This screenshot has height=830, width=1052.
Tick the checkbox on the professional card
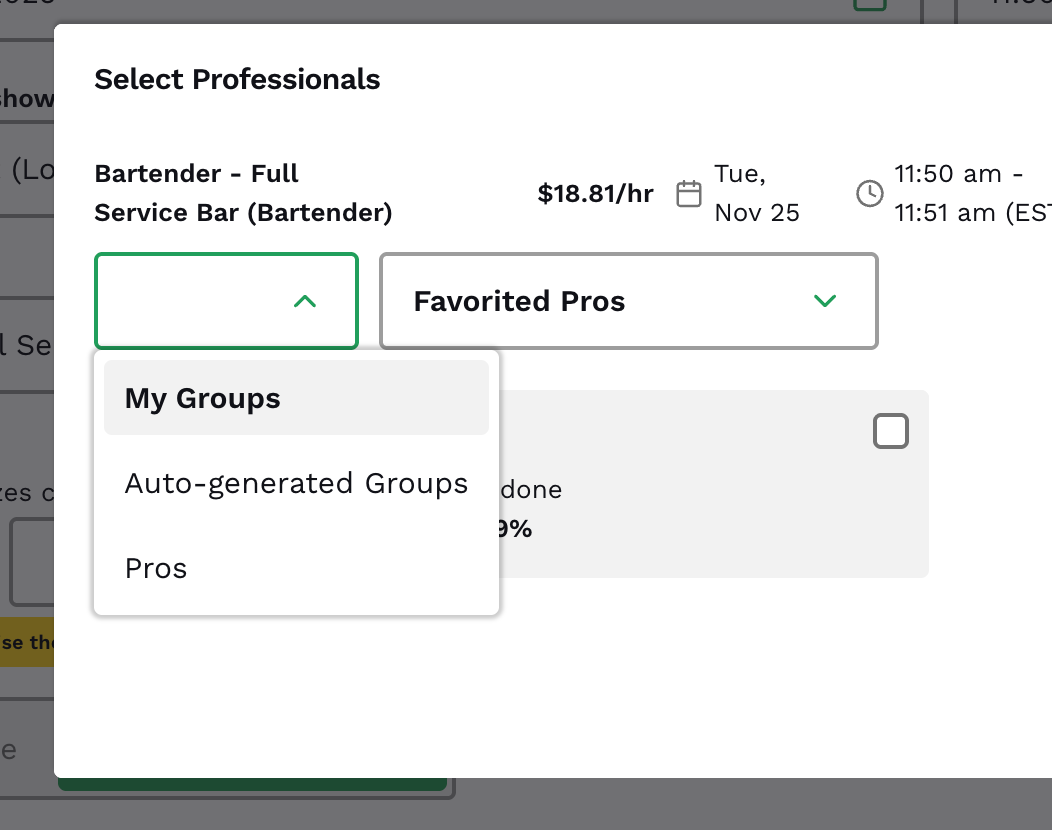pyautogui.click(x=891, y=432)
